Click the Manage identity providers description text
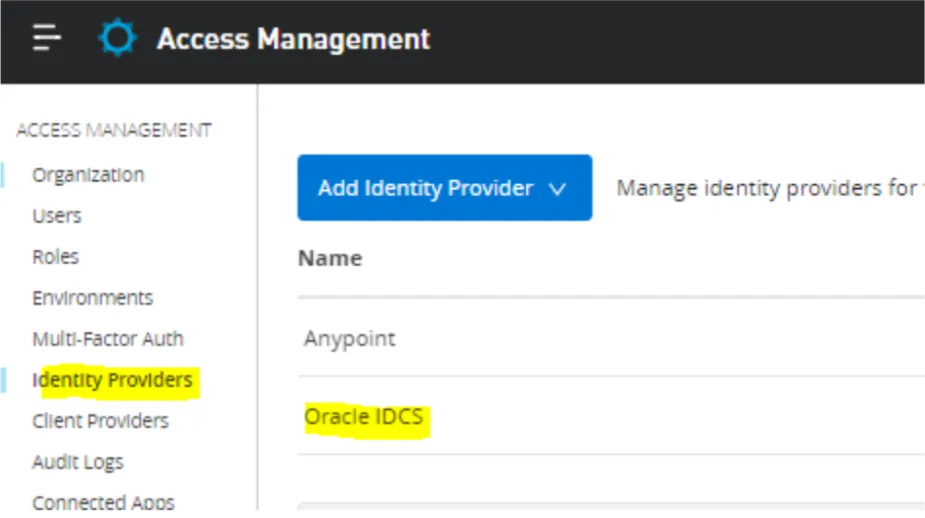Screen dimensions: 925x518 pos(770,188)
